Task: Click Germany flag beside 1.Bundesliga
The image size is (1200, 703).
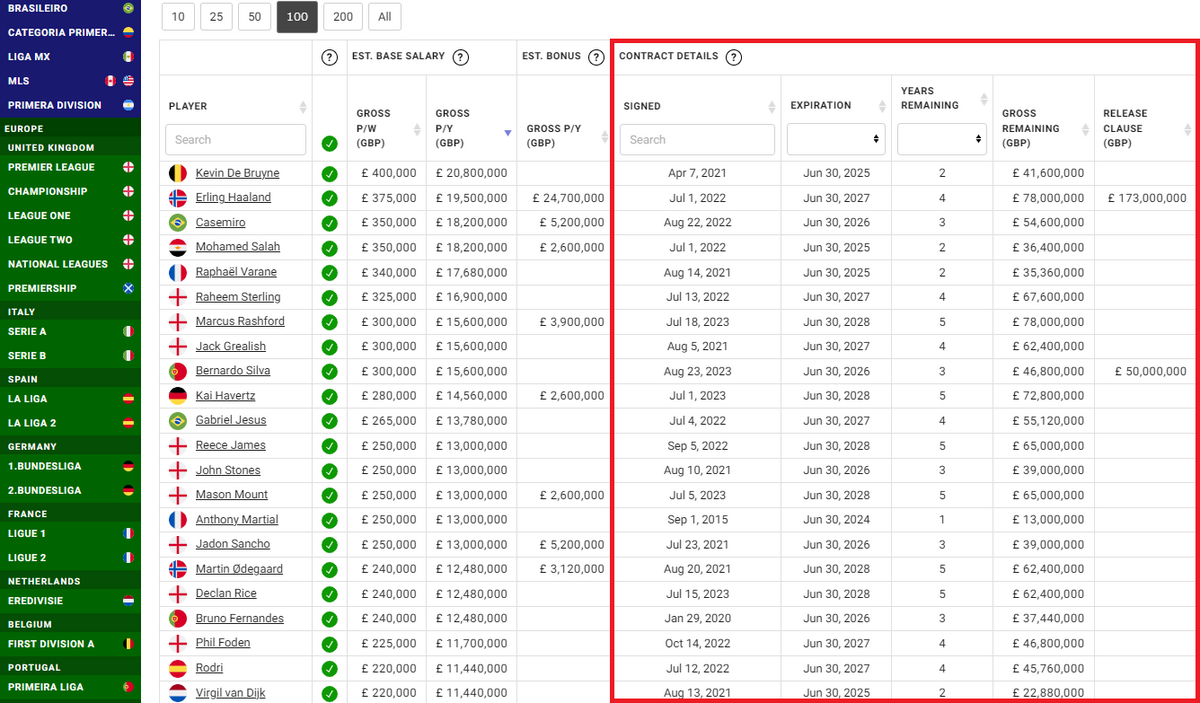Action: [x=128, y=466]
